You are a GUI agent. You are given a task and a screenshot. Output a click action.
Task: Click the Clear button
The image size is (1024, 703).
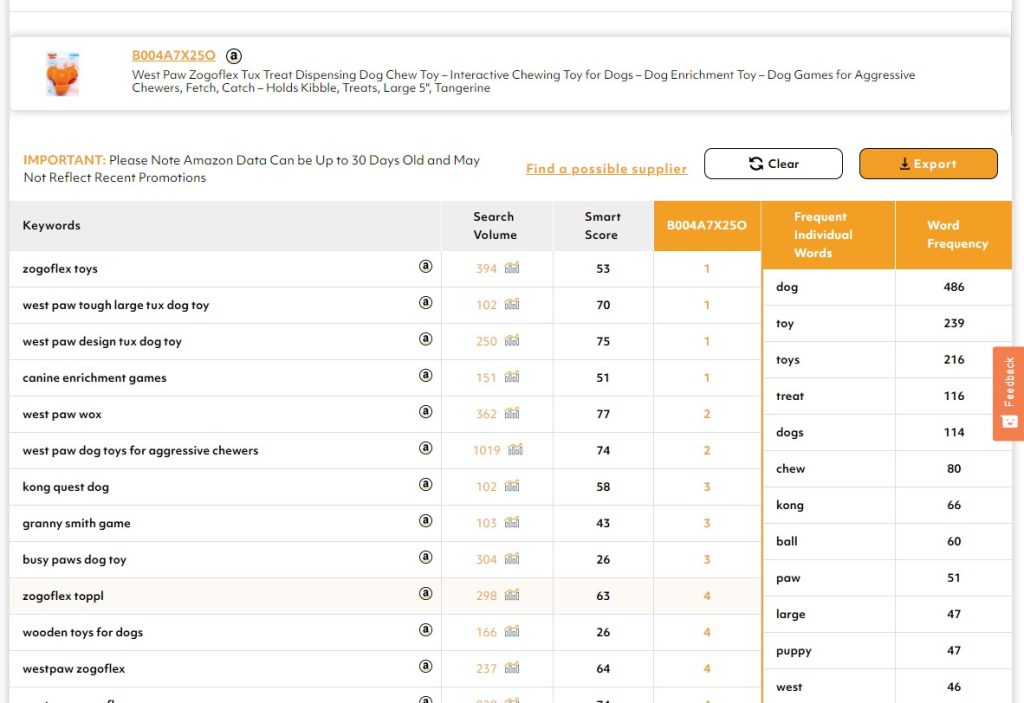pyautogui.click(x=773, y=163)
